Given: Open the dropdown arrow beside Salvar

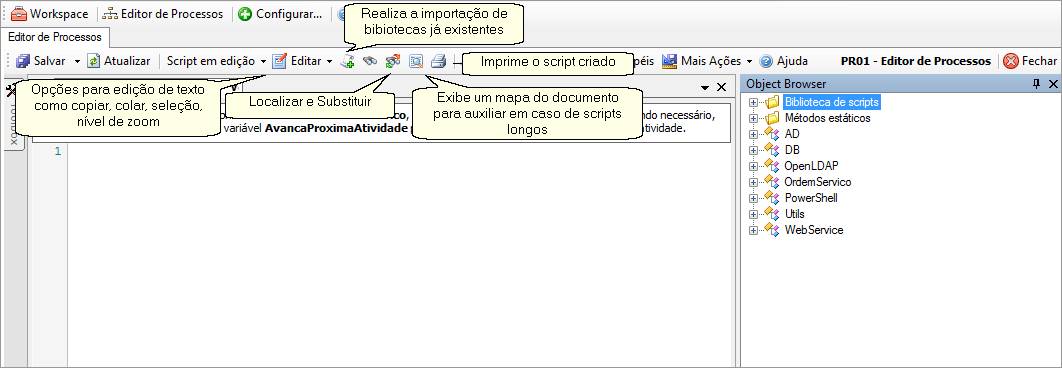Looking at the screenshot, I should [x=77, y=61].
